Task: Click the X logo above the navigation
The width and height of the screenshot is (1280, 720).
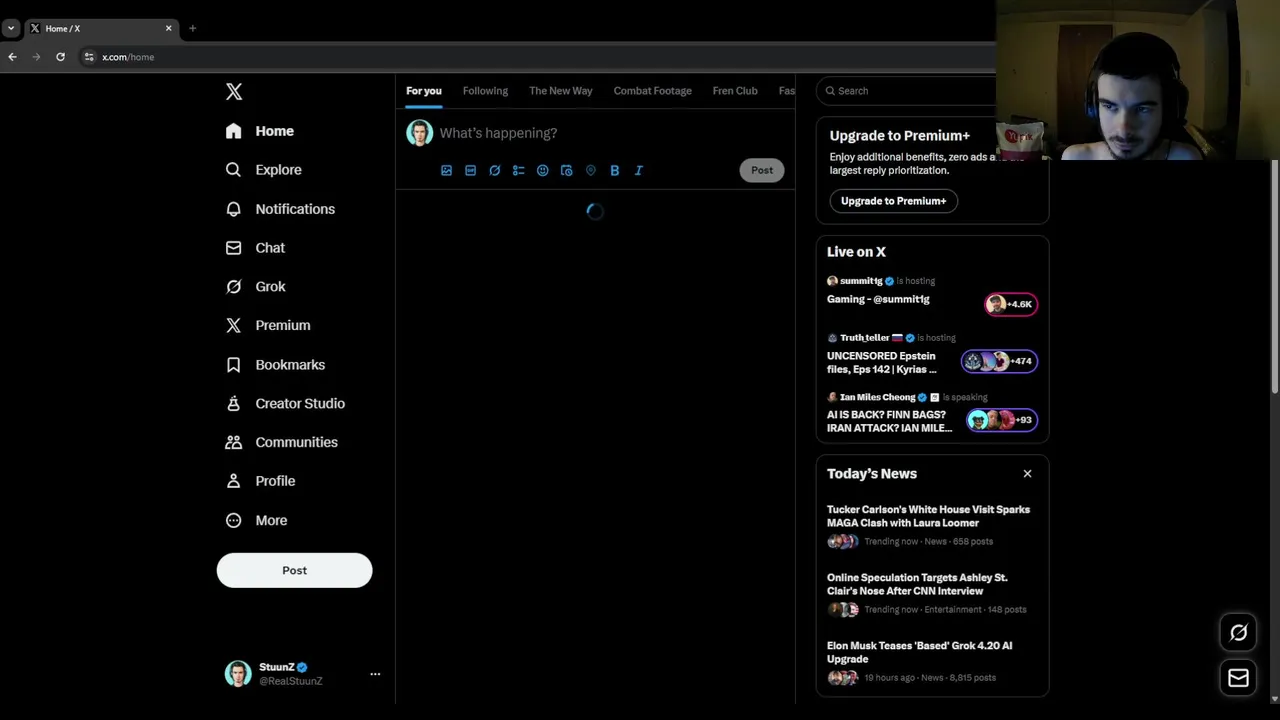Action: (x=234, y=92)
